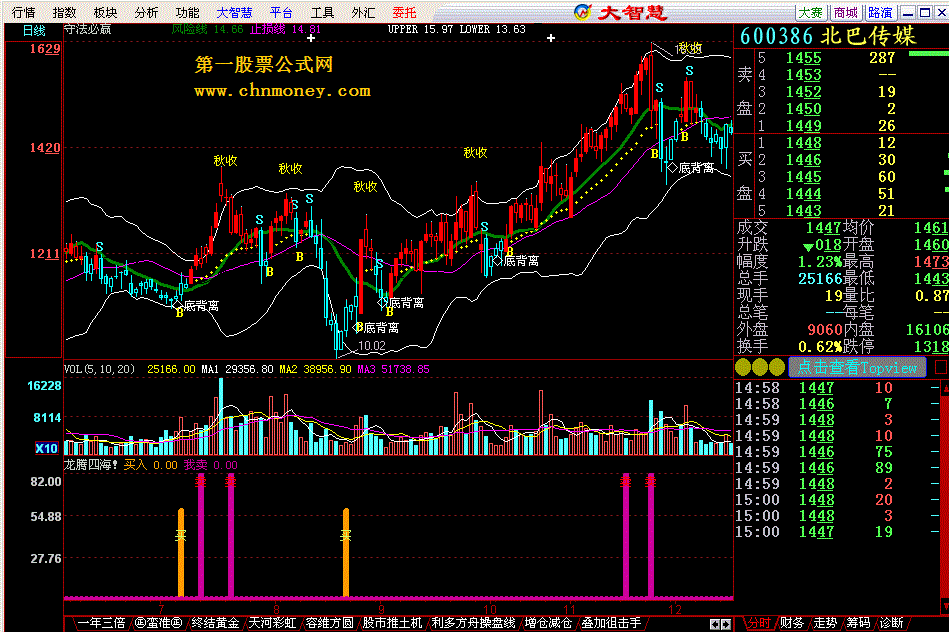Click sell level 5 price 1455
The image size is (949, 632).
(803, 58)
